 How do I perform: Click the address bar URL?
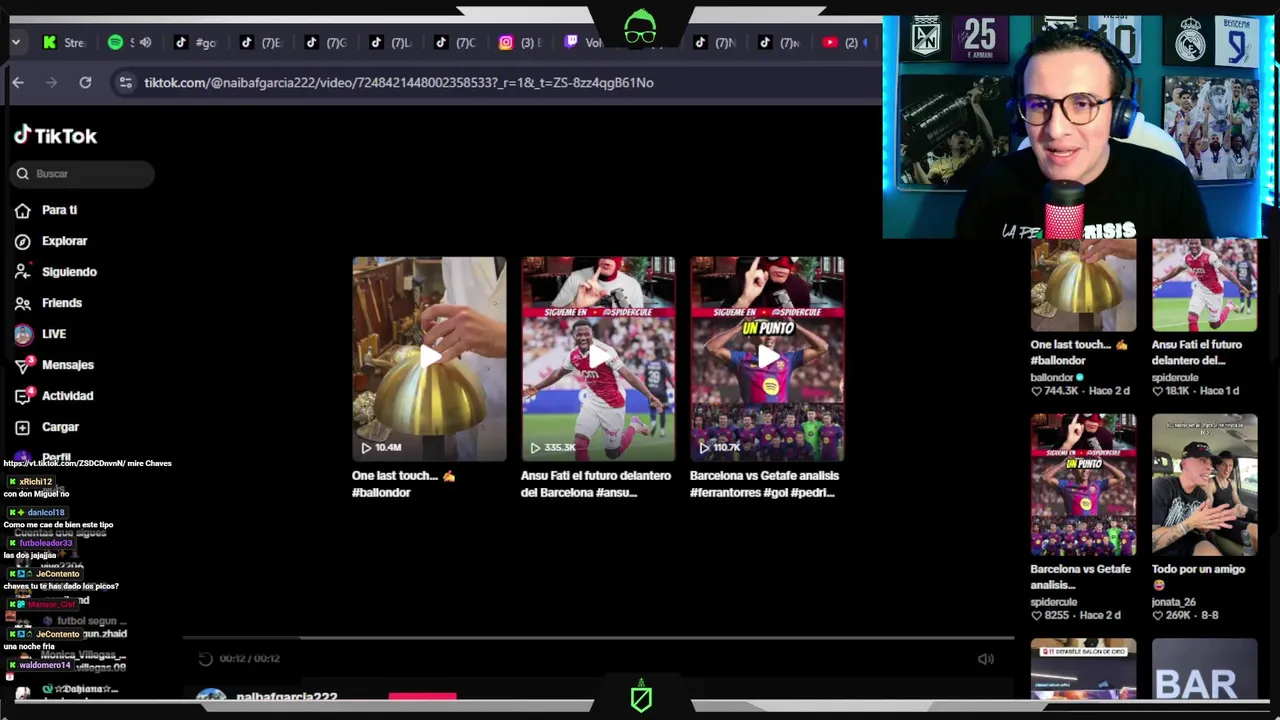click(x=399, y=83)
